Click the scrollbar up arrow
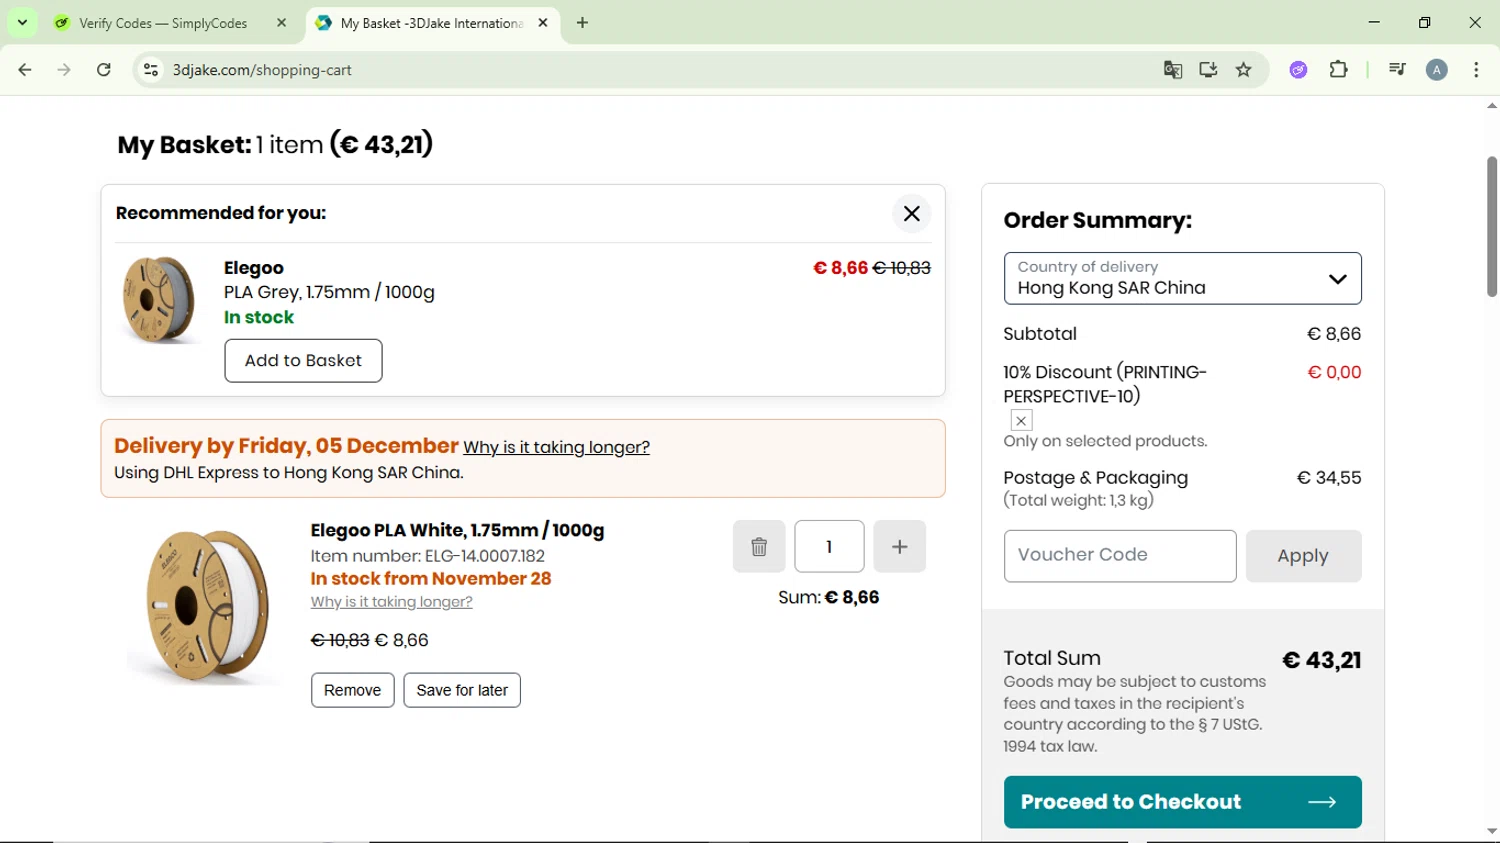Screen dimensions: 1500x843 (1492, 106)
